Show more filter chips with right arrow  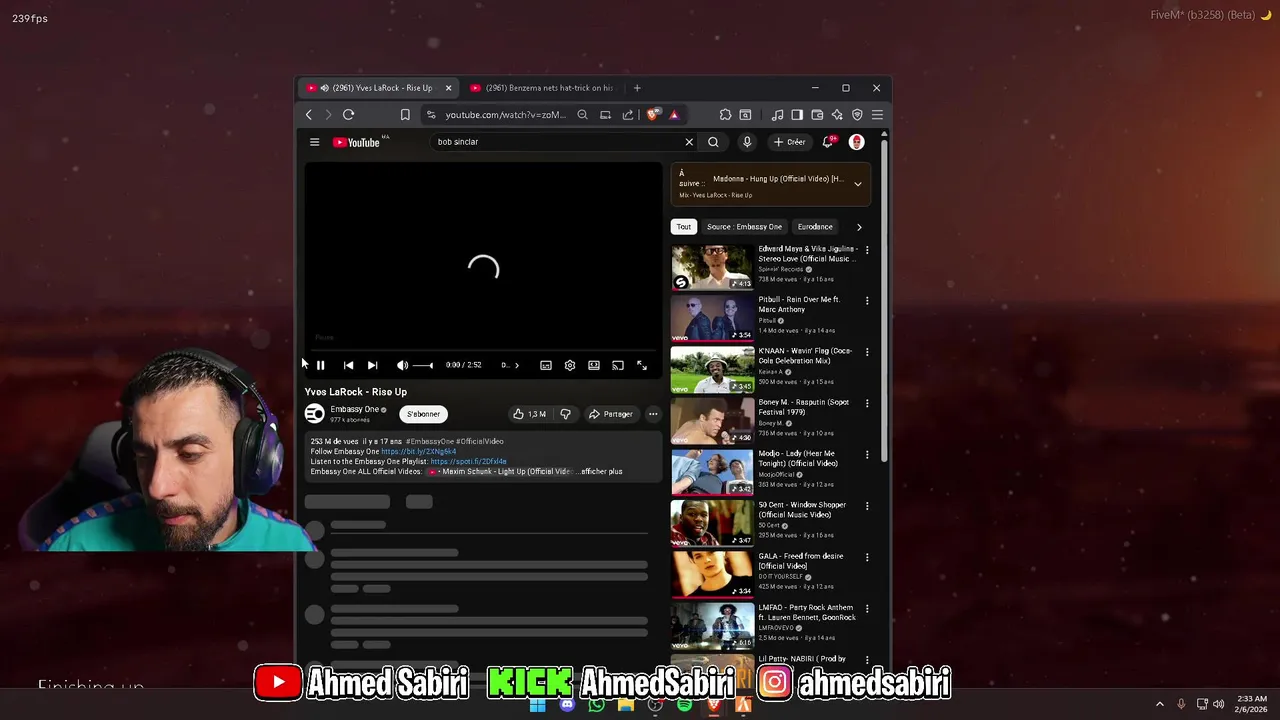pyautogui.click(x=858, y=227)
